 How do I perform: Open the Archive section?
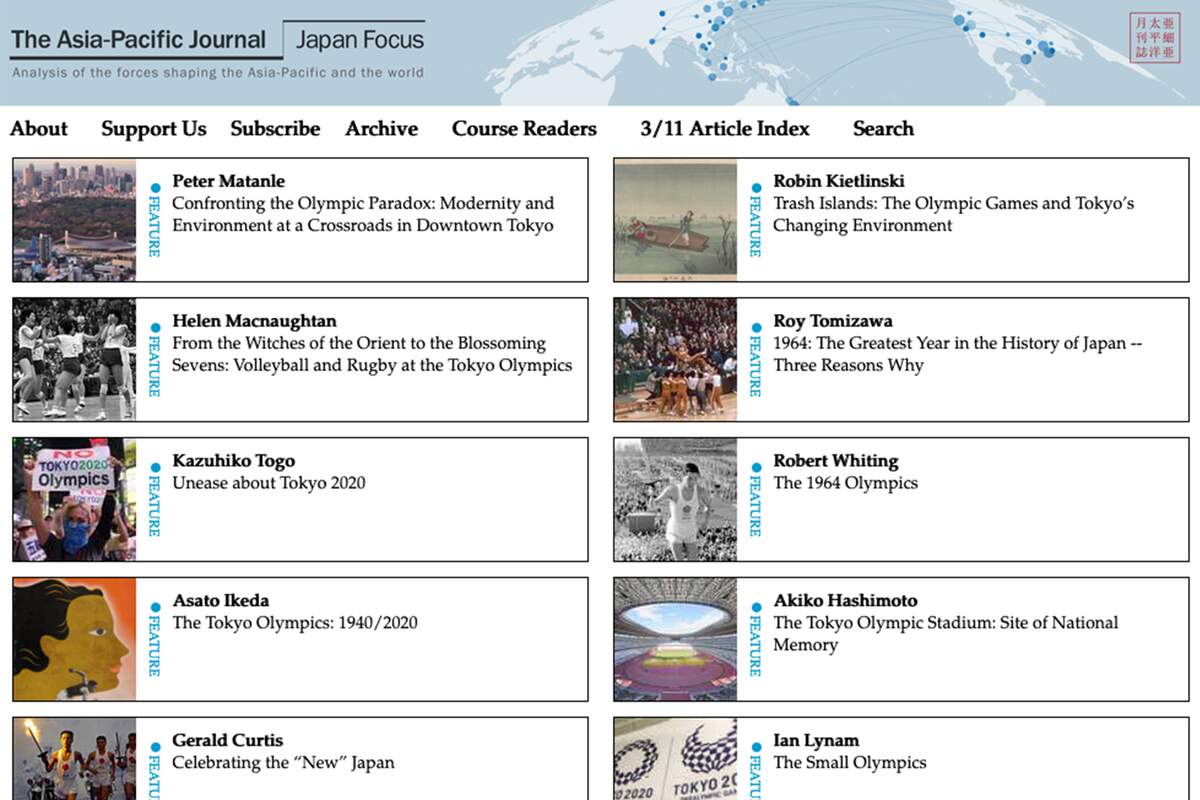[x=382, y=128]
